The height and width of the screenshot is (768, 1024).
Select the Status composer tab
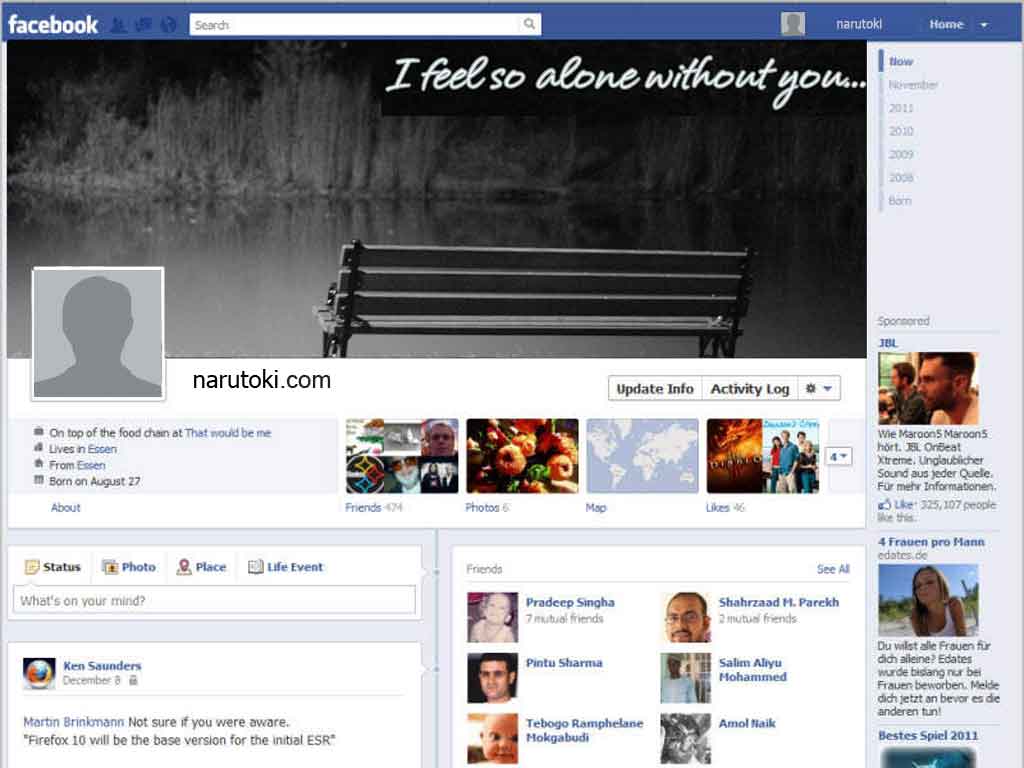tap(53, 567)
